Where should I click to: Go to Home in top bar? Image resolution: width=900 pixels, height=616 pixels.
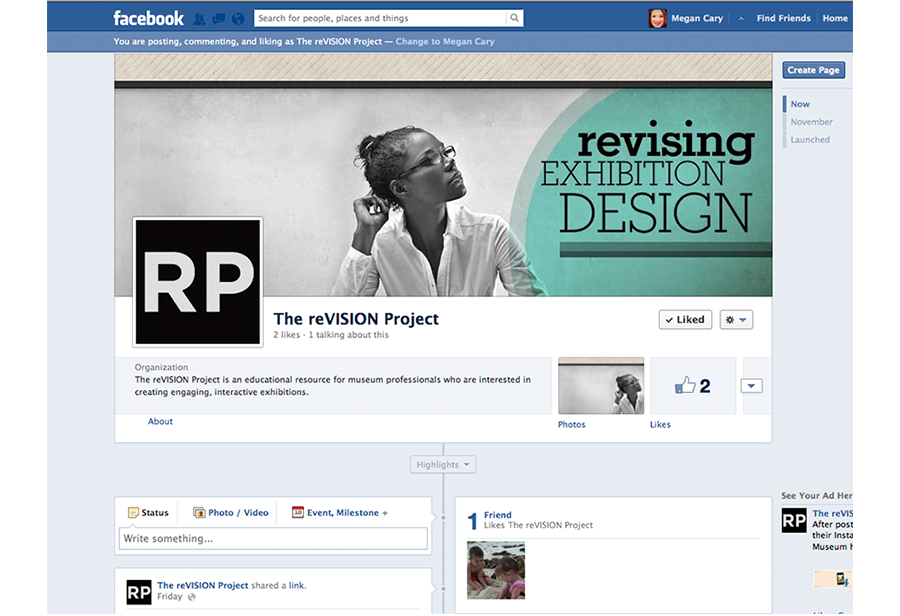tap(835, 18)
